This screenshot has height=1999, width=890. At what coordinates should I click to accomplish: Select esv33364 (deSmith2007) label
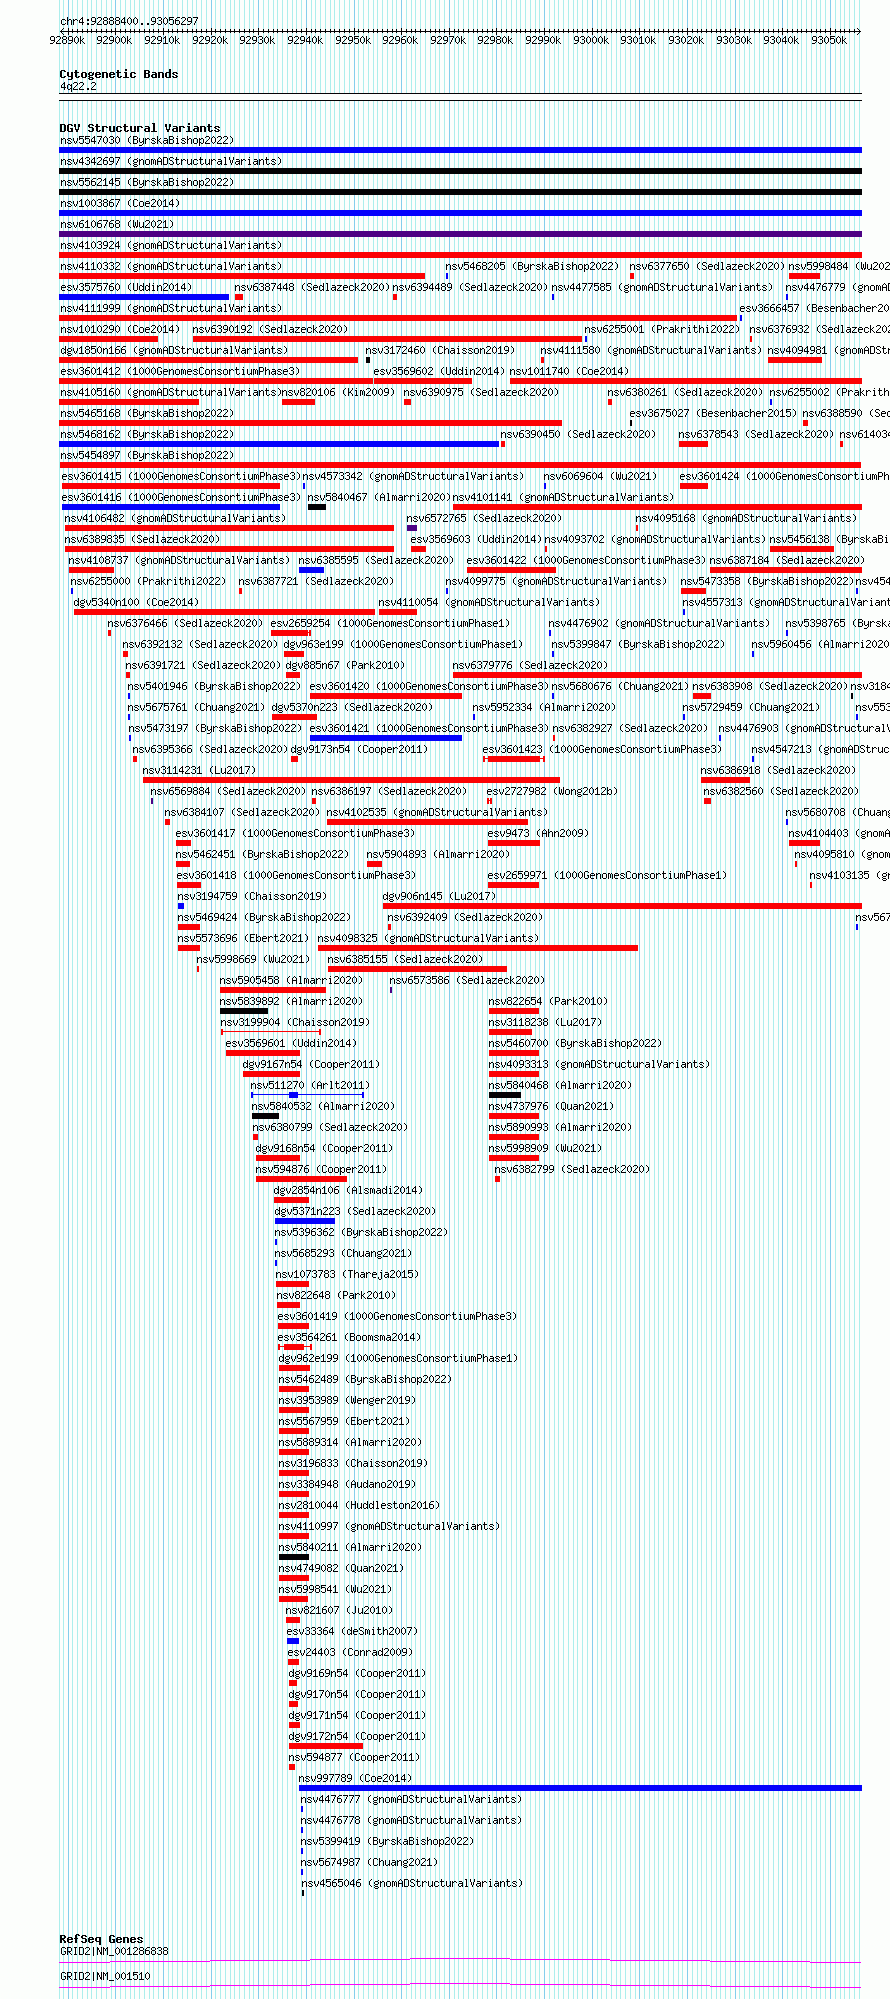352,1631
